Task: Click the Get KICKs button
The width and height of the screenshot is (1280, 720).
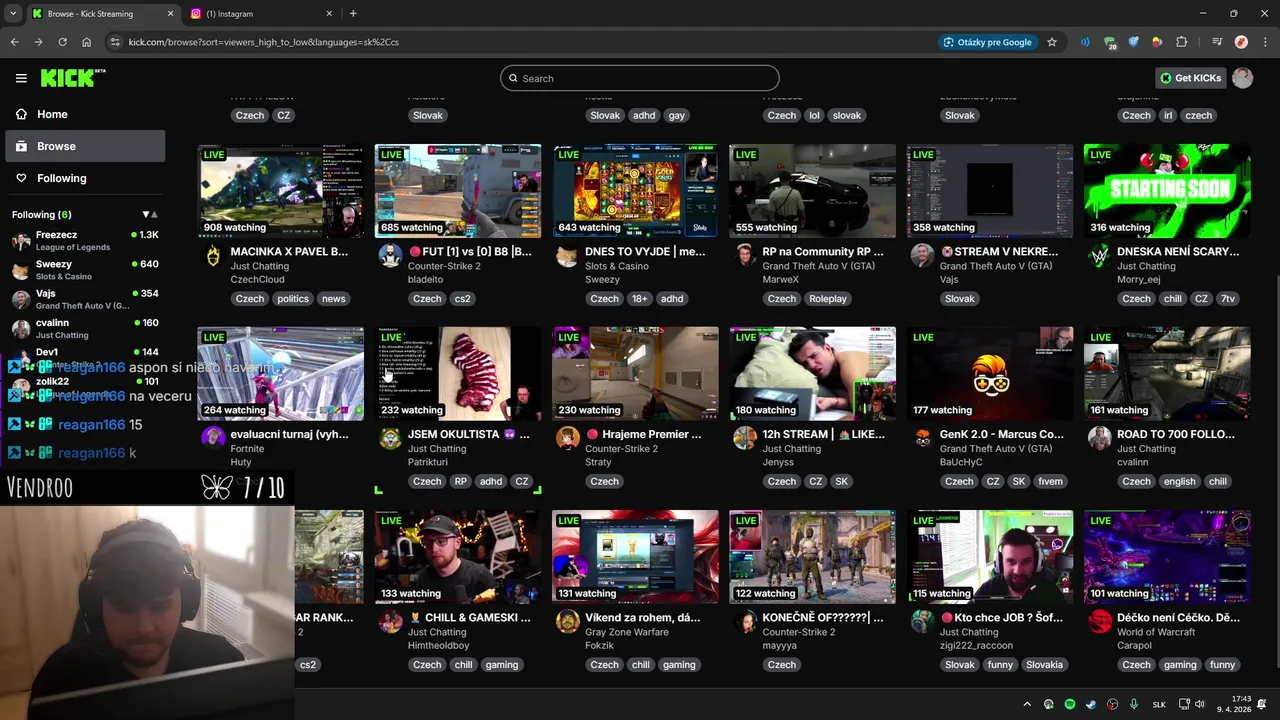Action: (x=1190, y=78)
